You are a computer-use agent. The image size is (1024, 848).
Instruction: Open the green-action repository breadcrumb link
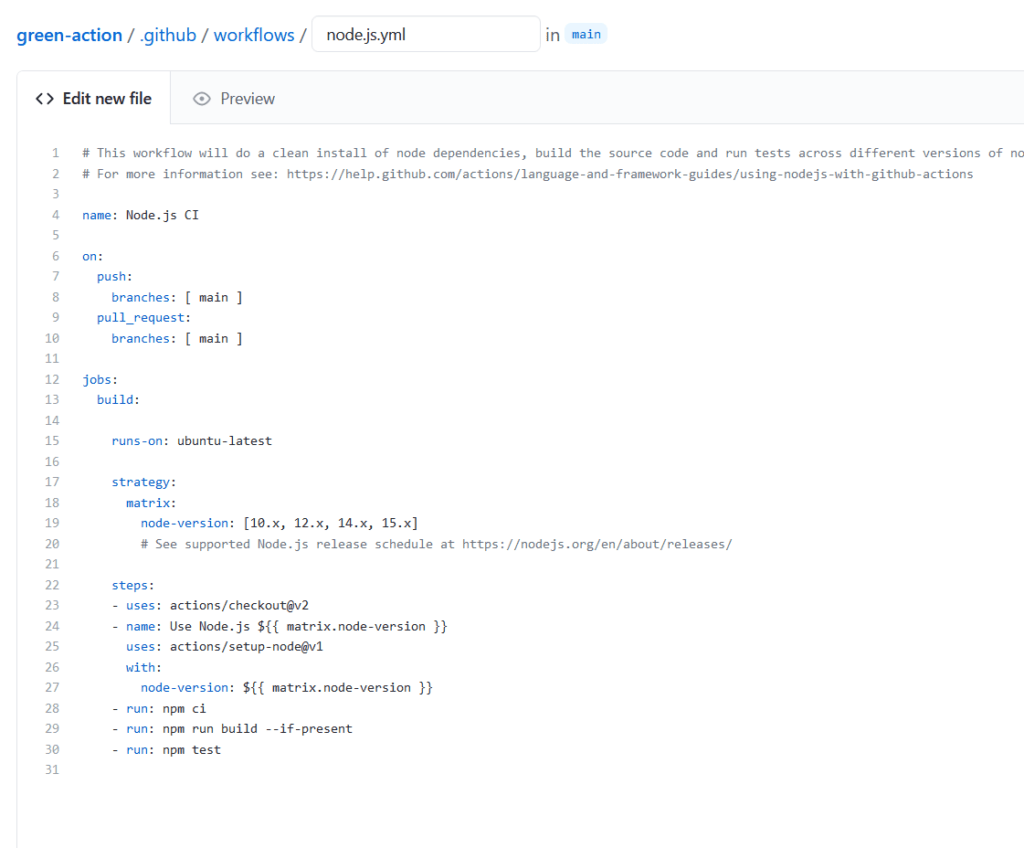(x=68, y=35)
